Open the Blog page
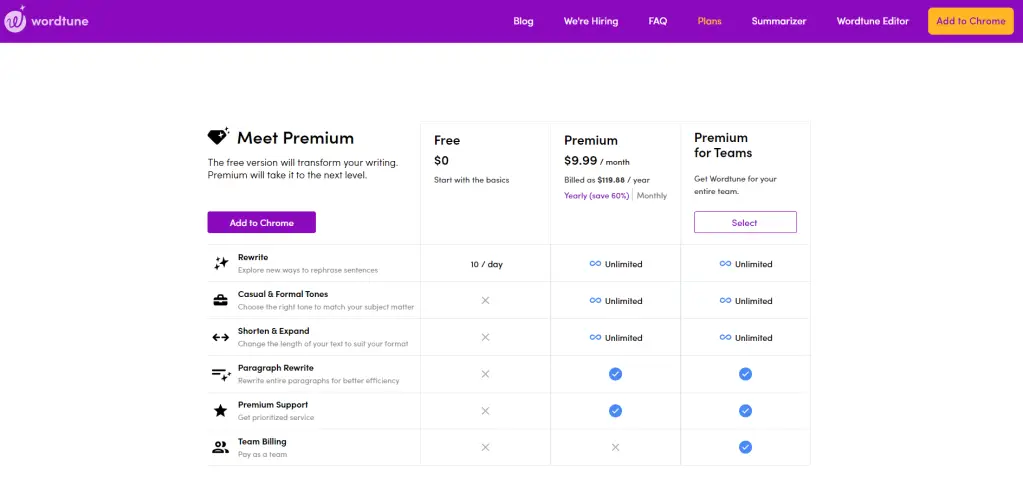This screenshot has width=1023, height=503. coord(523,21)
